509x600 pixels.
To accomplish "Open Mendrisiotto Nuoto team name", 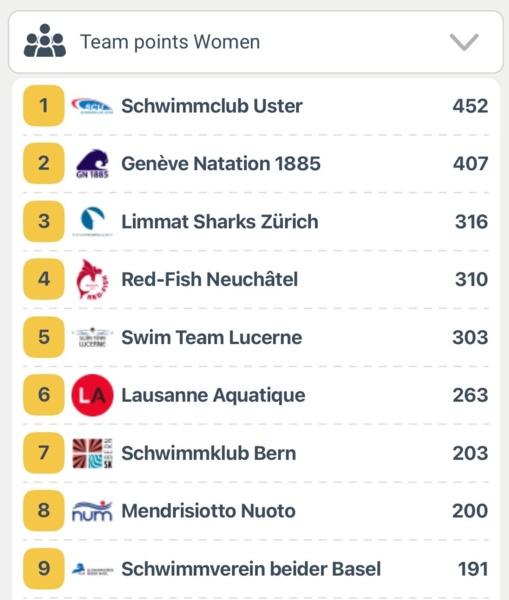I will (x=208, y=511).
